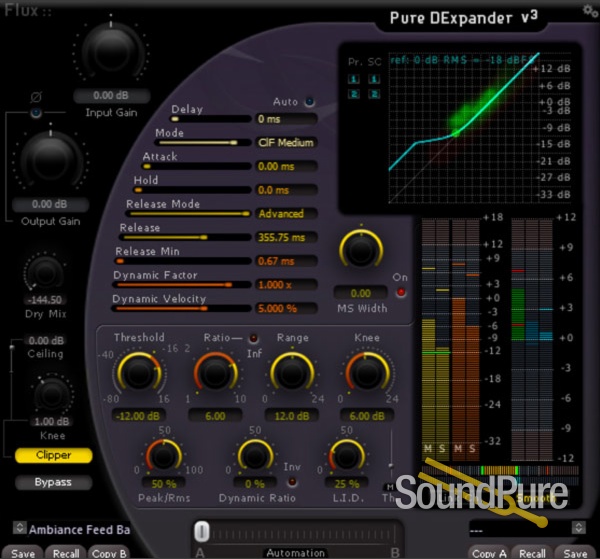The height and width of the screenshot is (559, 600).
Task: Toggle Pr. channel 1 button
Action: [x=354, y=79]
